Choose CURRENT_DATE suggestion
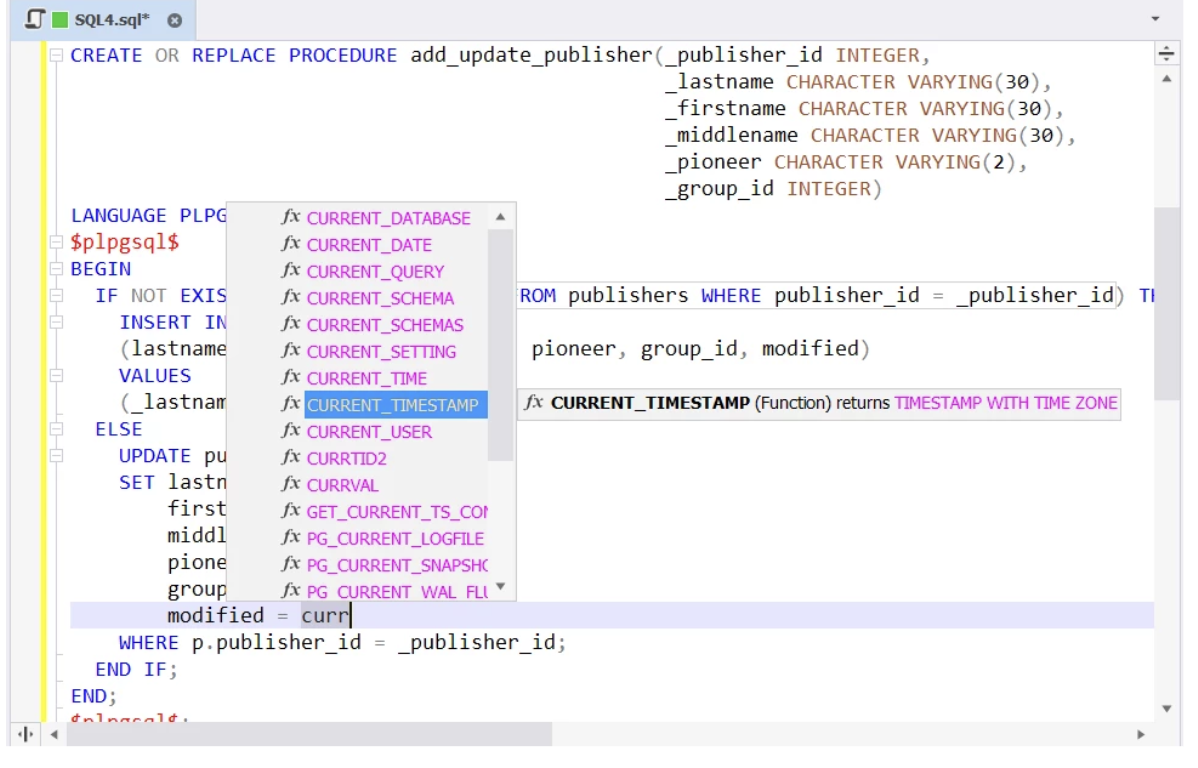 tap(369, 245)
